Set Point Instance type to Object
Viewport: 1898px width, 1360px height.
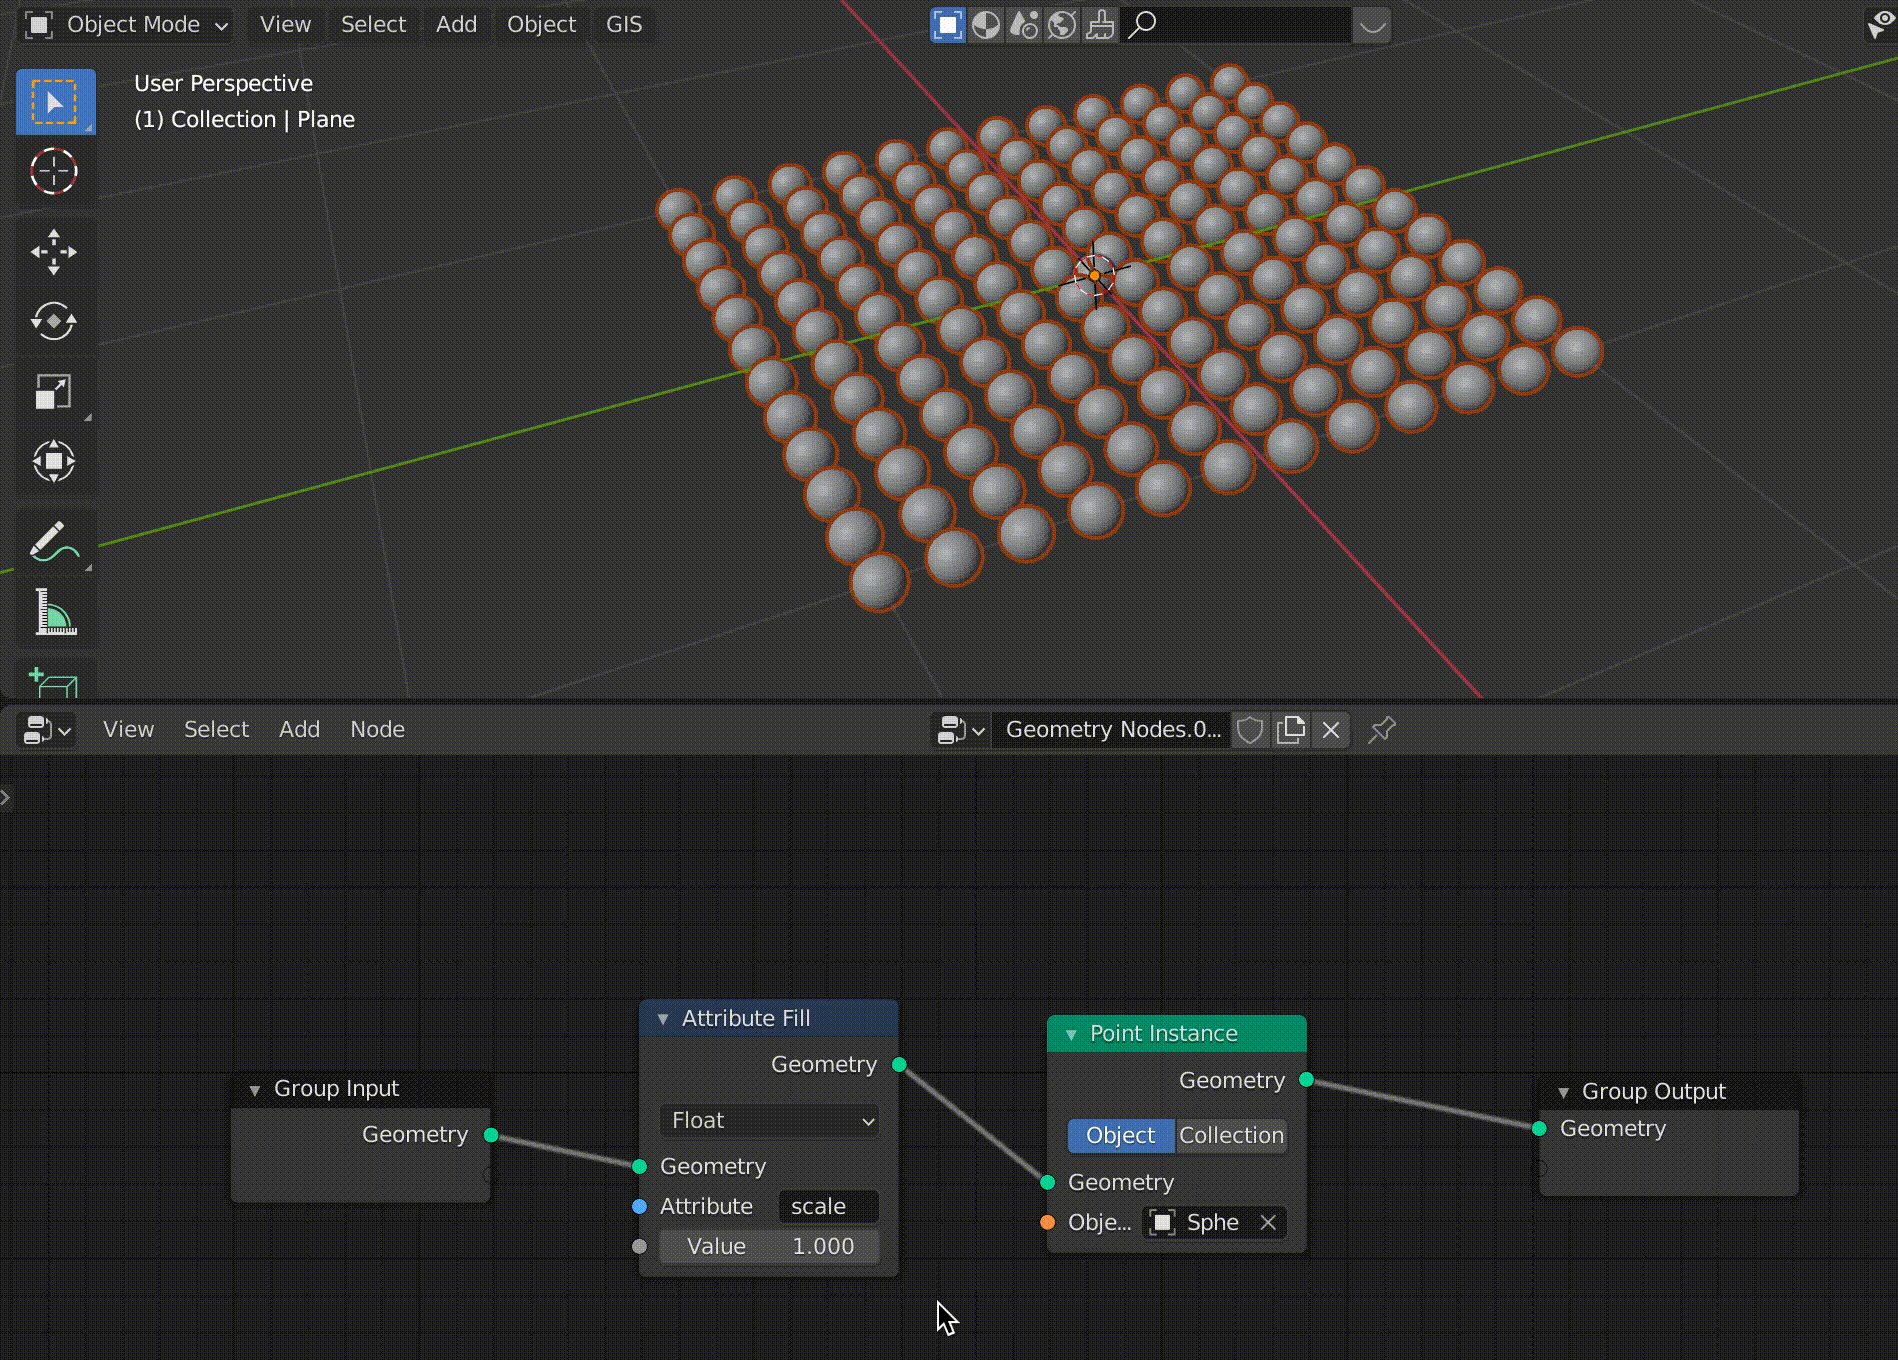click(x=1121, y=1136)
